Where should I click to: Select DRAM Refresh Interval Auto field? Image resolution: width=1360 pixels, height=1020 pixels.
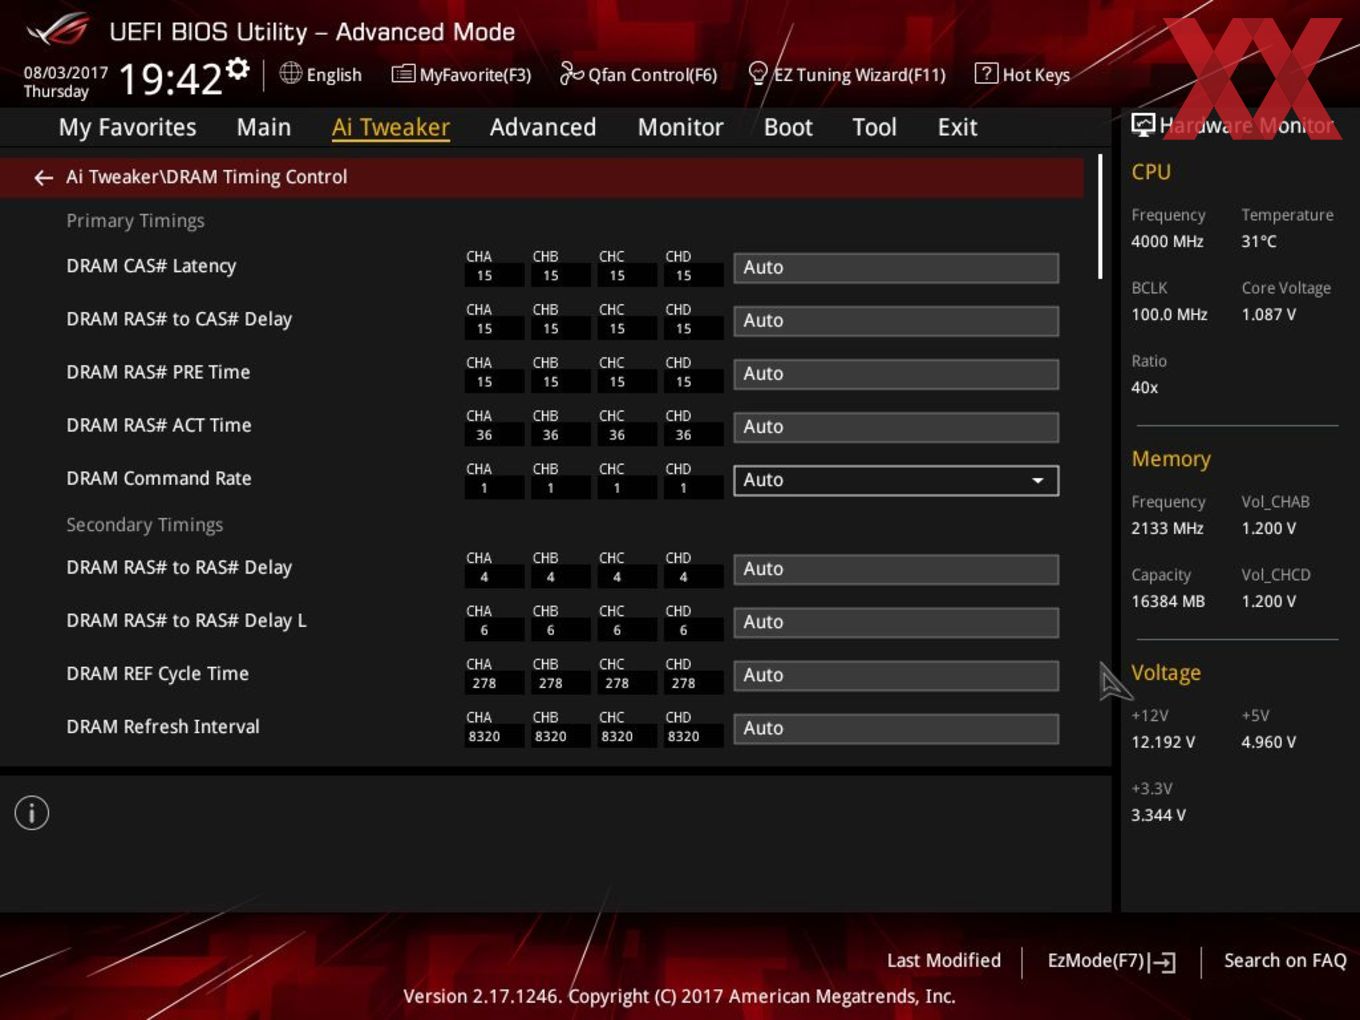pyautogui.click(x=896, y=728)
